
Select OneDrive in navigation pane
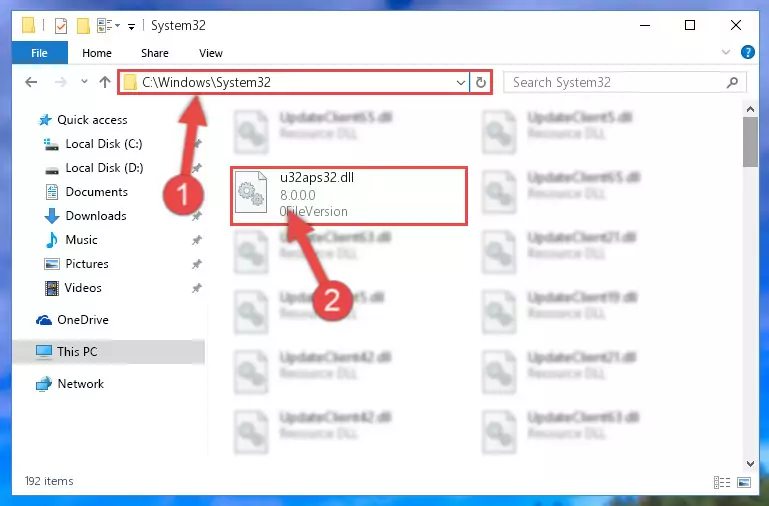[x=83, y=320]
